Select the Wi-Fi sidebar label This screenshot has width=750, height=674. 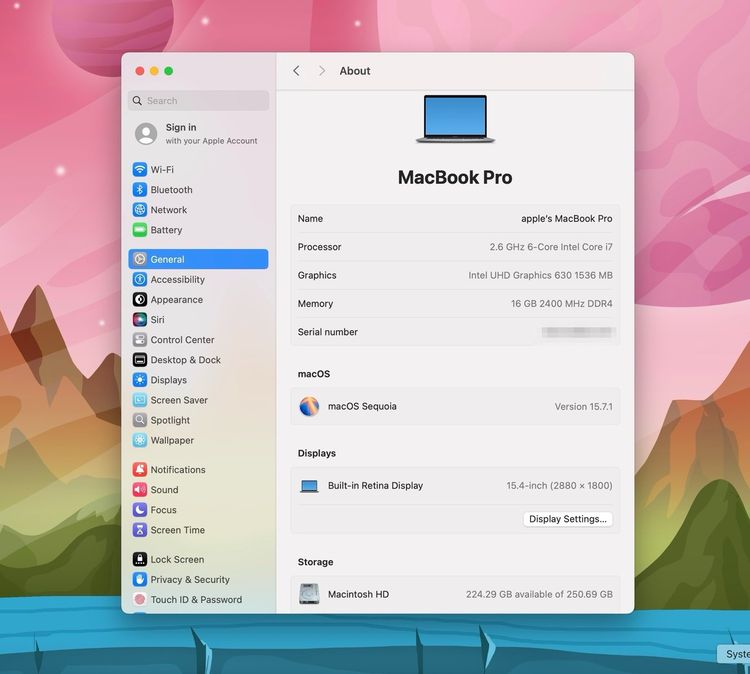162,169
